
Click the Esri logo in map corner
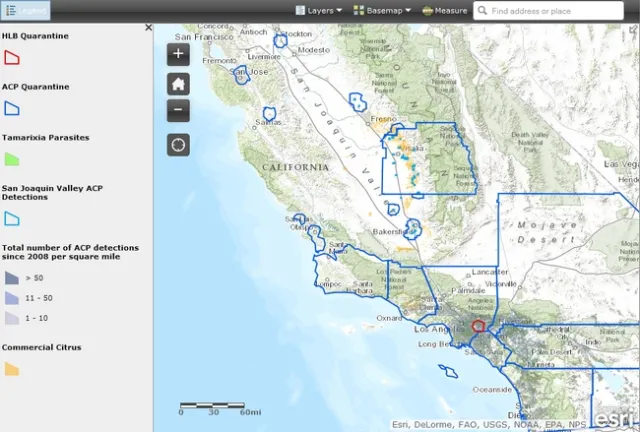613,418
